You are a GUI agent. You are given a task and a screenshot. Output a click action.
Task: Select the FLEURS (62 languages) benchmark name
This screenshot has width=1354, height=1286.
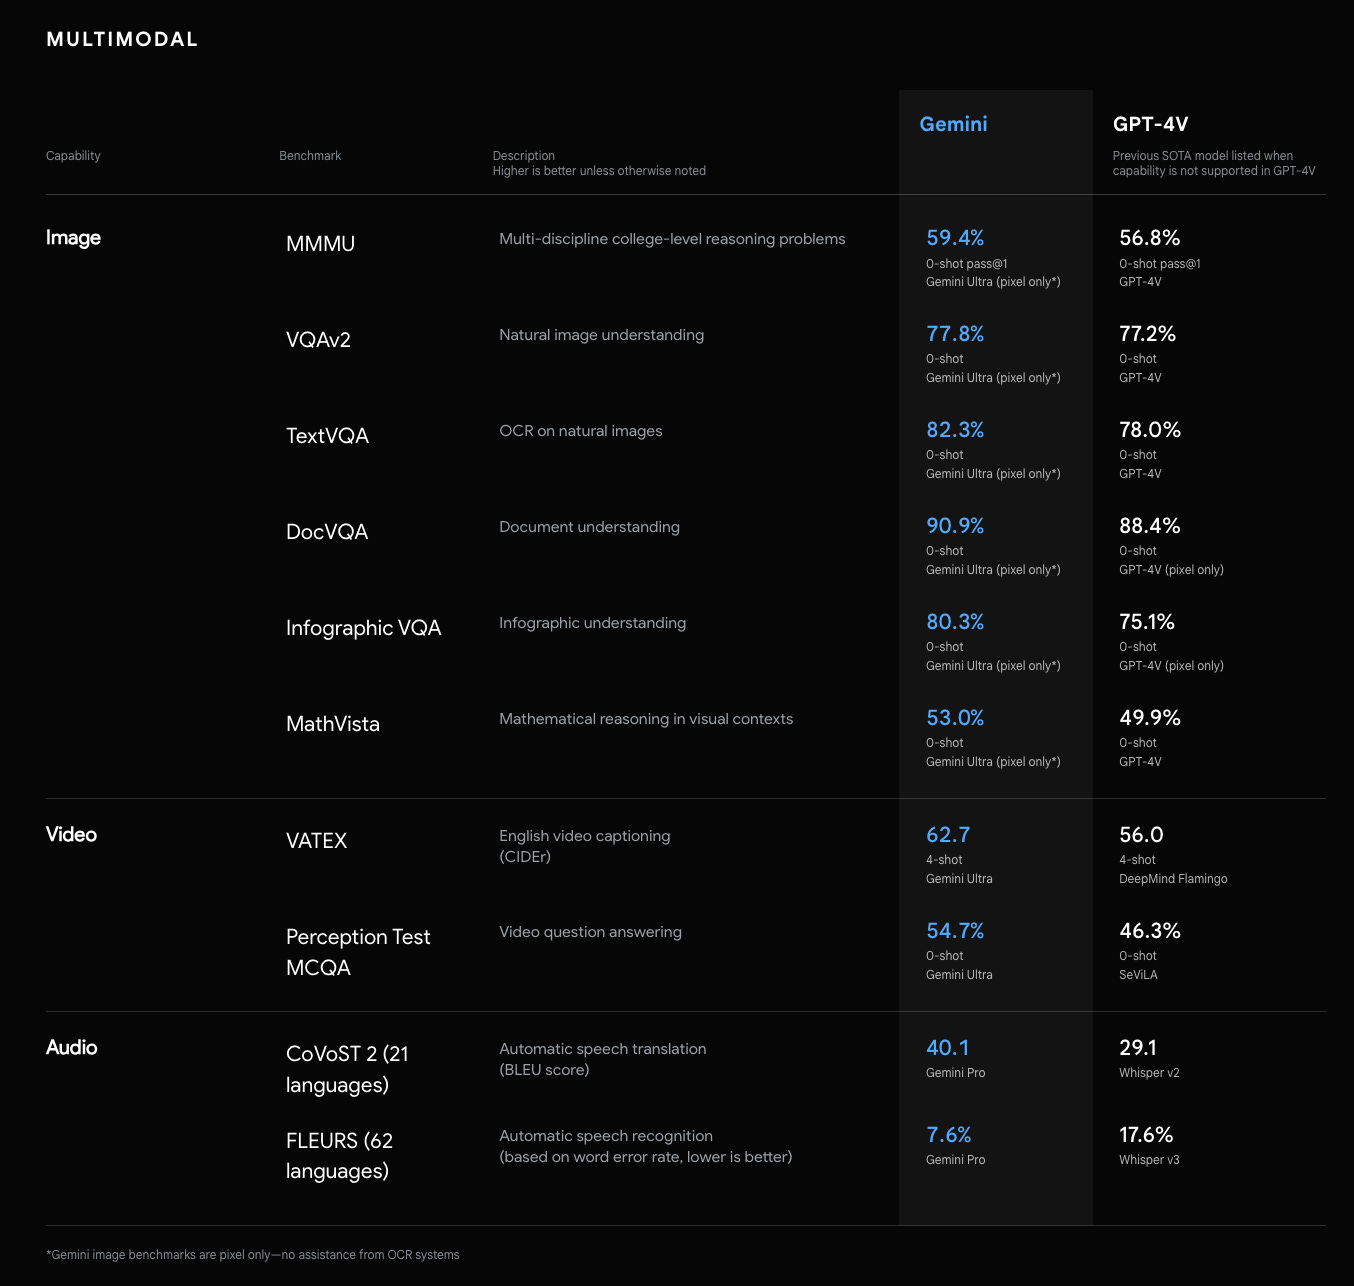pyautogui.click(x=339, y=1156)
